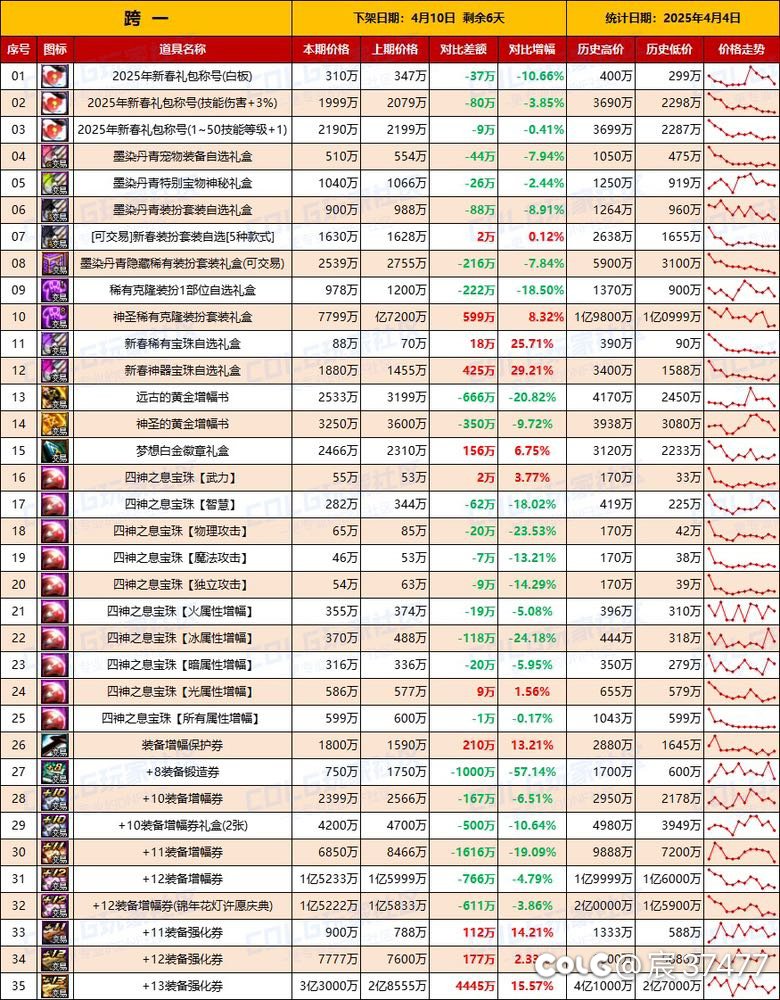Click the 1亿9800万 historical high cell
This screenshot has width=780, height=1000.
tap(603, 317)
